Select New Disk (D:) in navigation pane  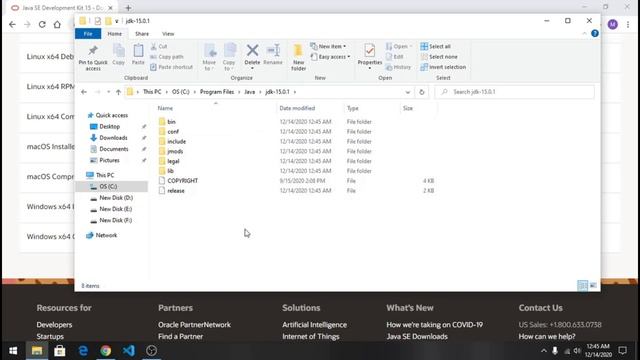(x=116, y=198)
